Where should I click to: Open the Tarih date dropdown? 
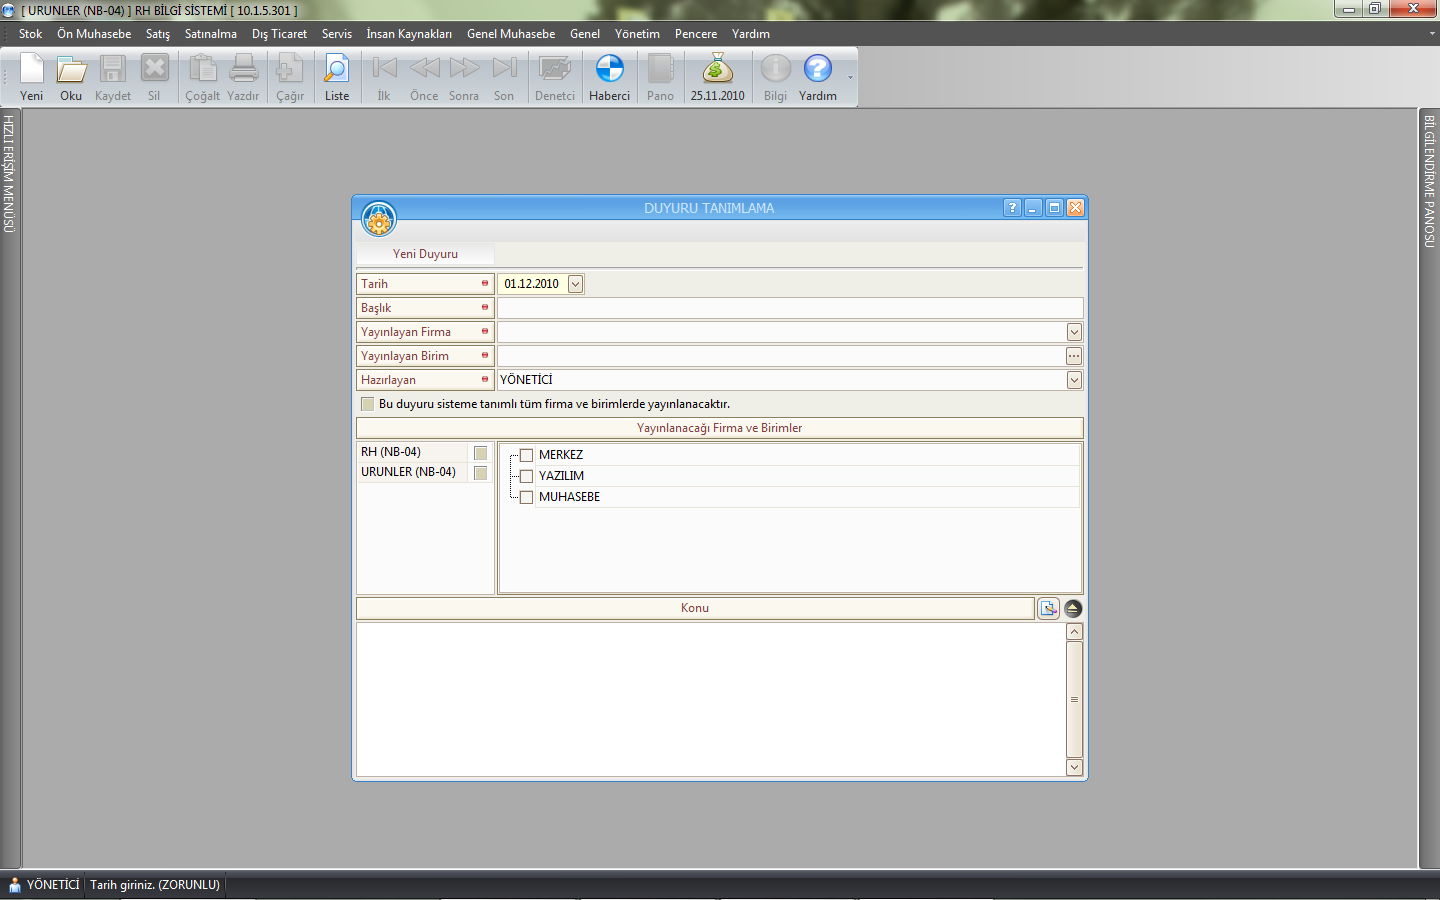click(x=575, y=284)
